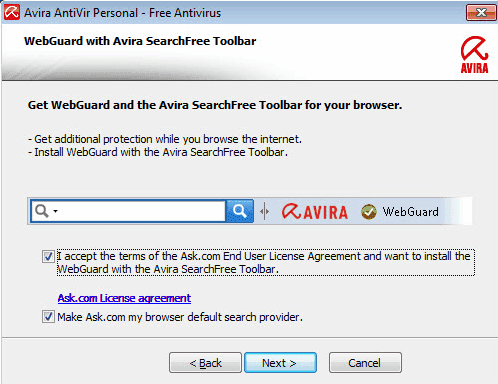This screenshot has width=498, height=384.
Task: Go to the next installer step
Action: (280, 363)
